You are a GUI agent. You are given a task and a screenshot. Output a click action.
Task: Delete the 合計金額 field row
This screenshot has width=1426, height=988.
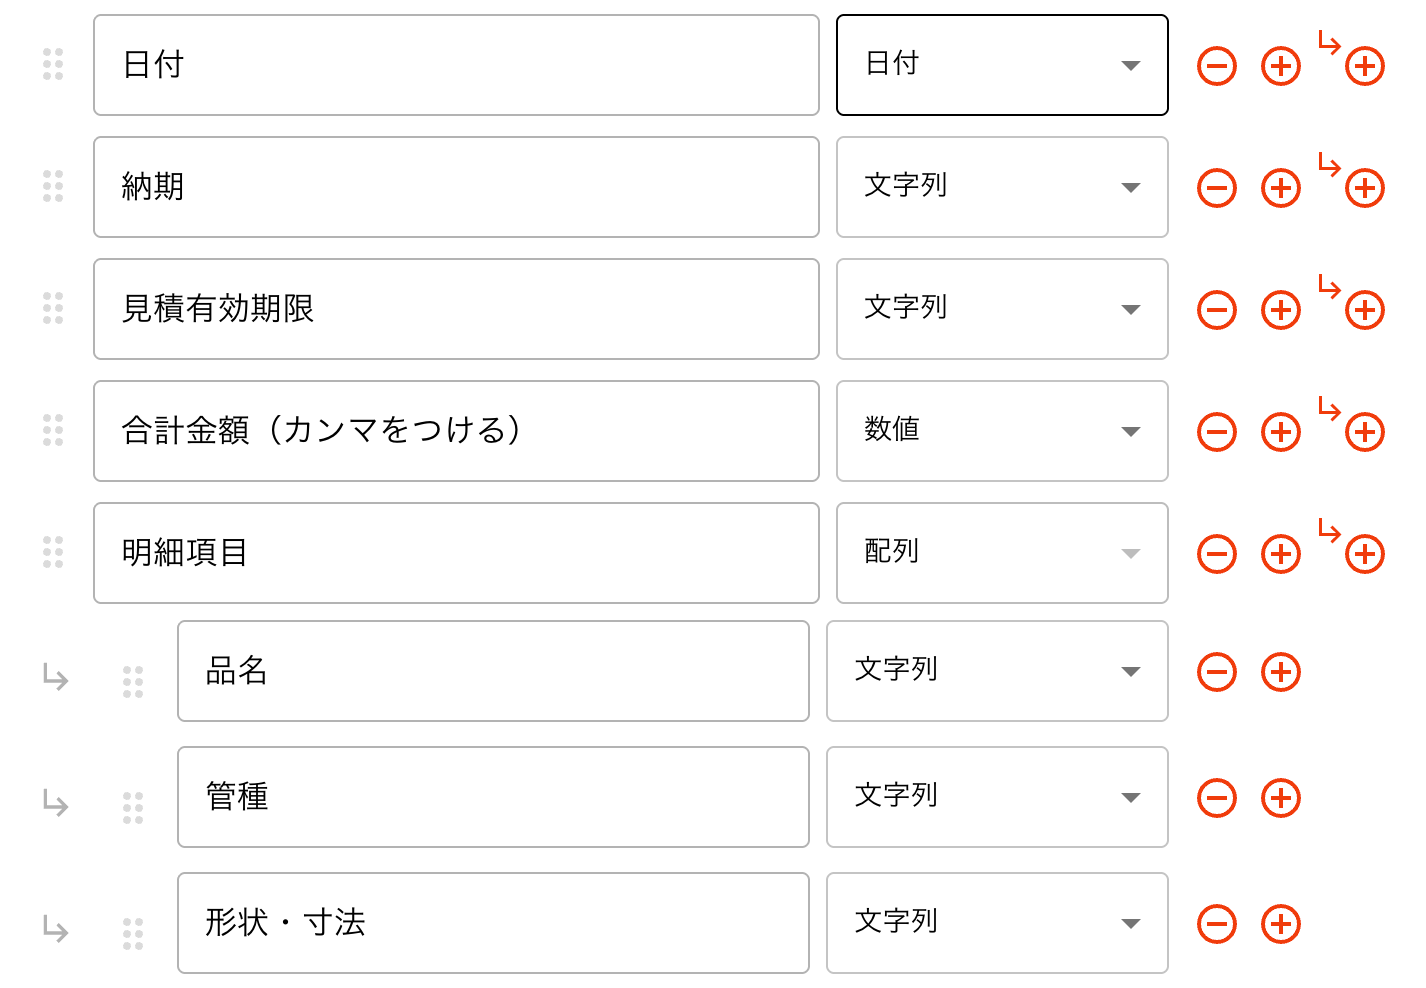point(1217,432)
